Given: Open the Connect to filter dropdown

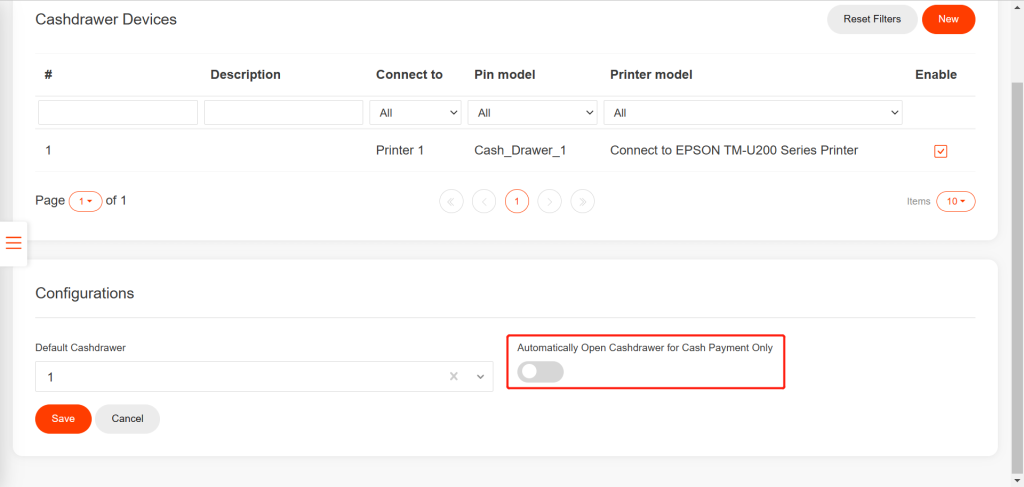Looking at the screenshot, I should coord(416,113).
